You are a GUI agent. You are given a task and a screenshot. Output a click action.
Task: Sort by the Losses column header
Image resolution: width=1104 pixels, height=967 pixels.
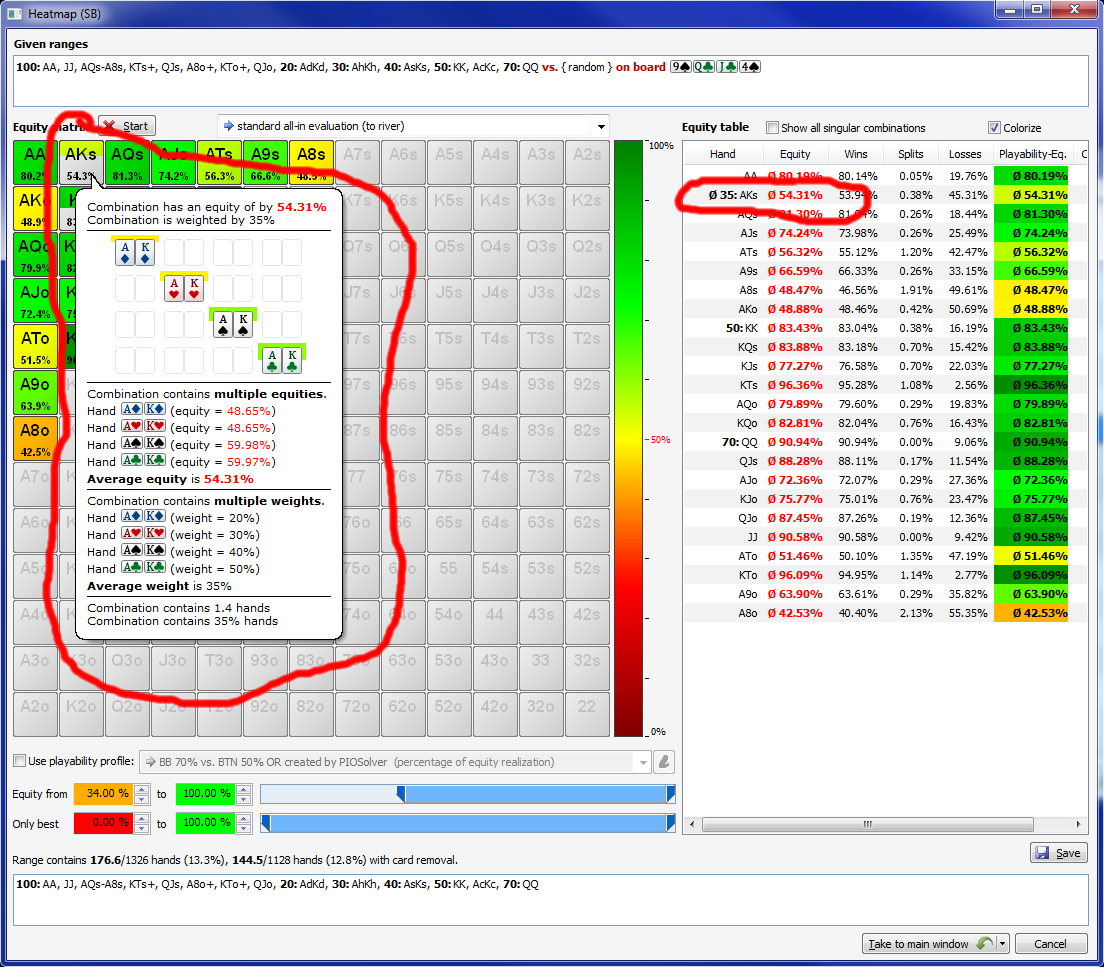(x=965, y=154)
